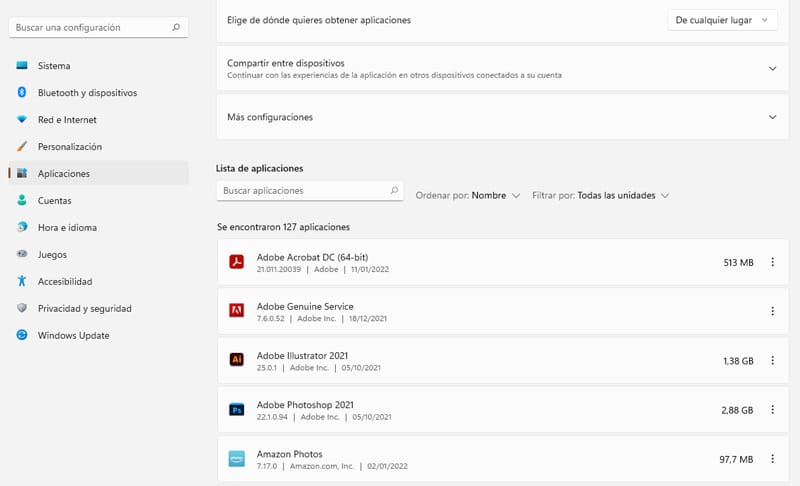Click the Juegos controller icon
The height and width of the screenshot is (486, 800).
pyautogui.click(x=22, y=254)
